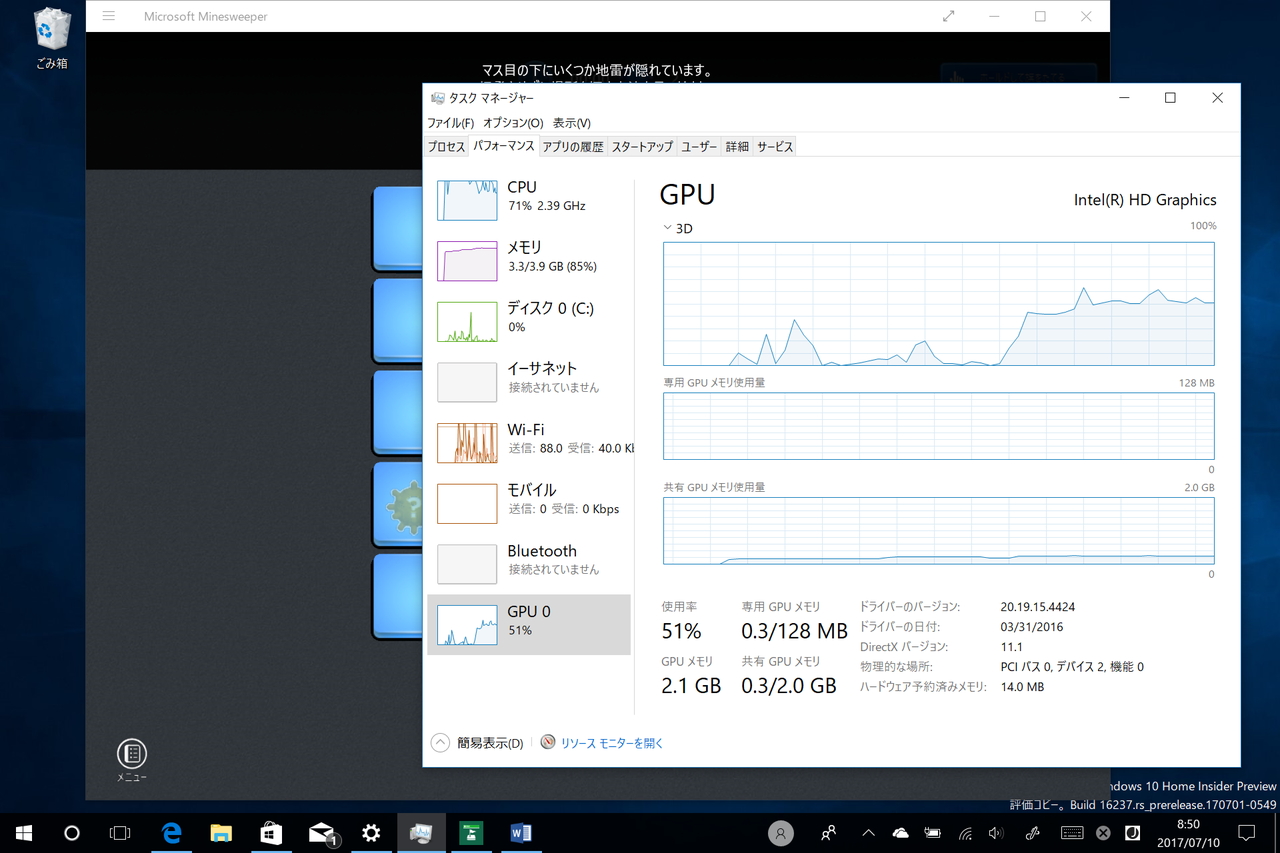The image size is (1280, 853).
Task: Open the オプション(O) menu
Action: click(x=513, y=123)
